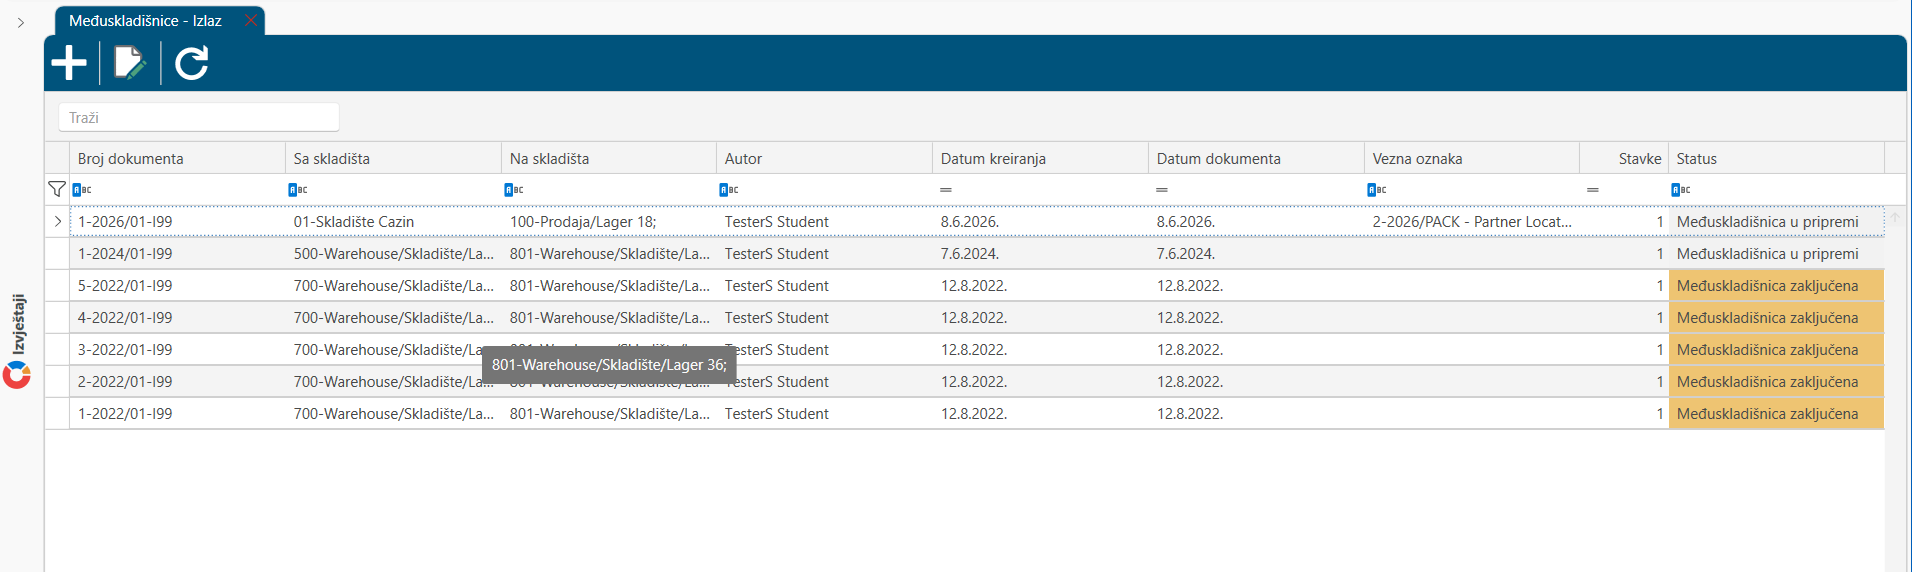1912x572 pixels.
Task: Click the Traži search field
Action: [x=199, y=117]
